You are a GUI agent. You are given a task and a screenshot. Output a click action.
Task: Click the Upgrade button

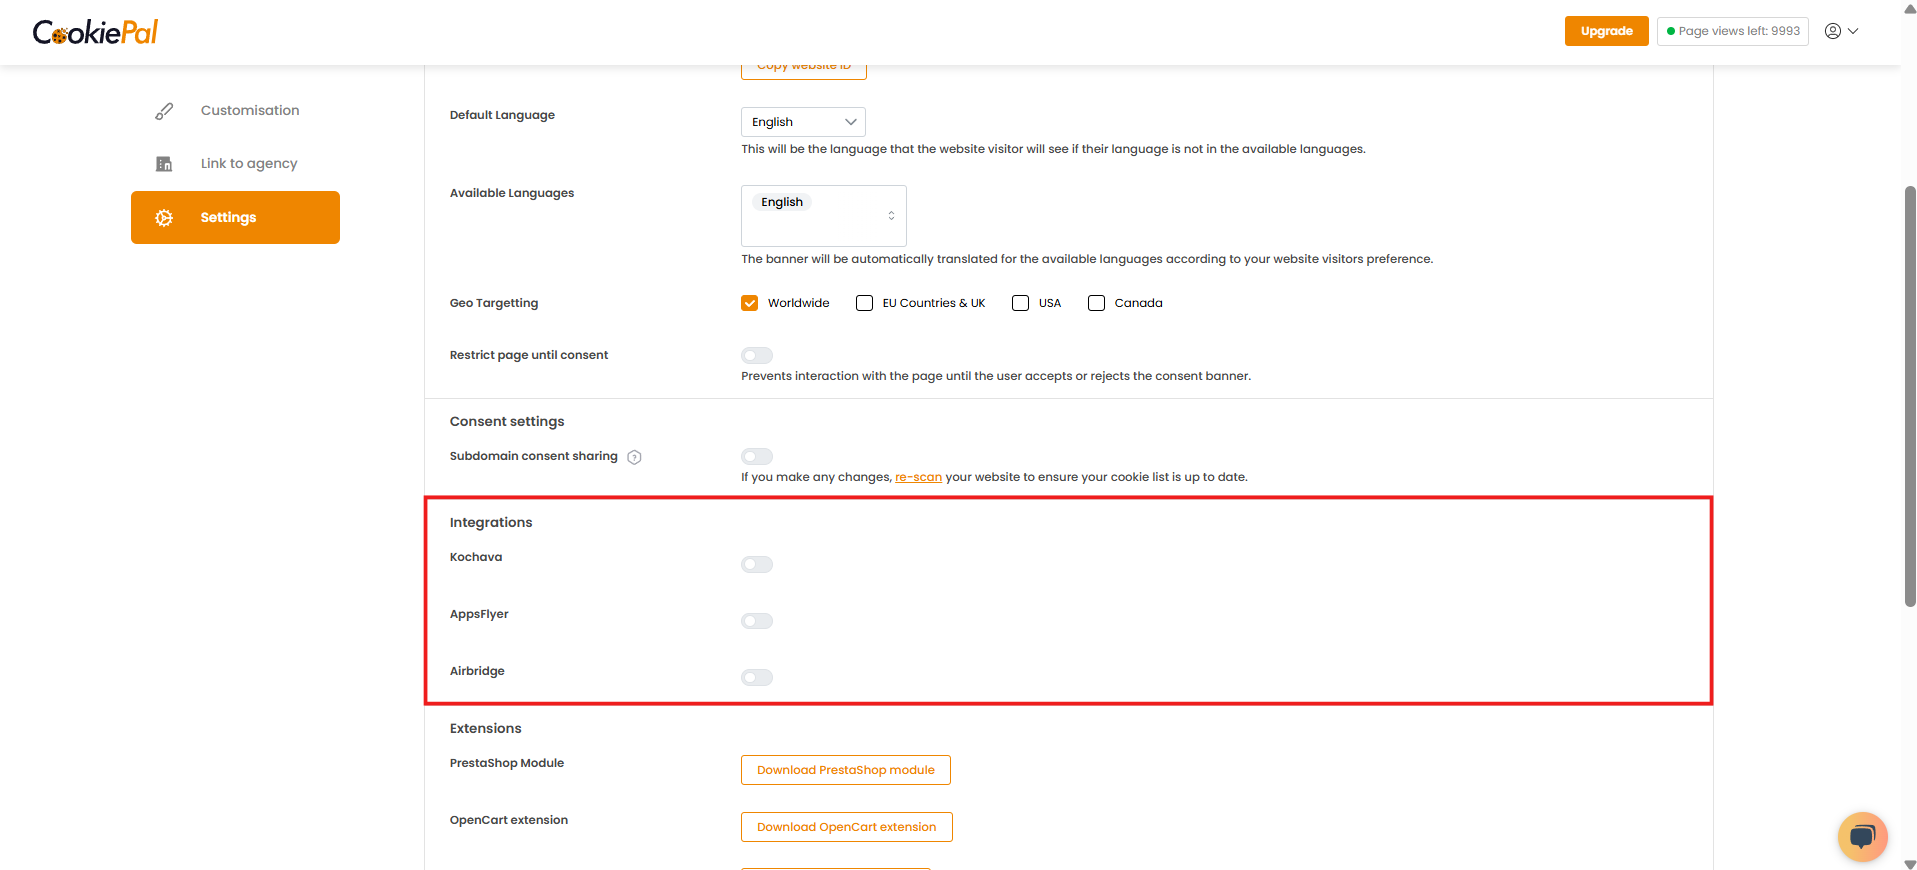[x=1606, y=31]
